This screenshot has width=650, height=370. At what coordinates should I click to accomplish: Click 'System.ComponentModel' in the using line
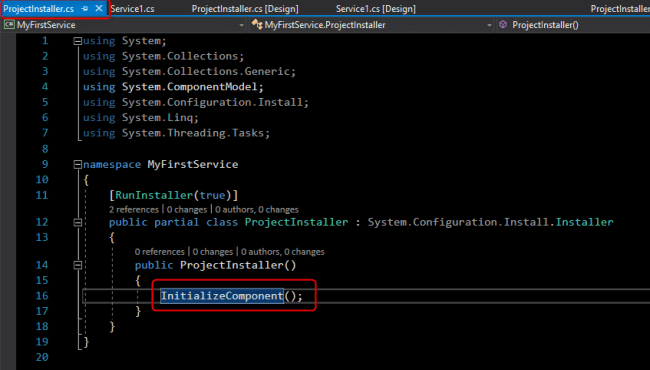[x=189, y=87]
